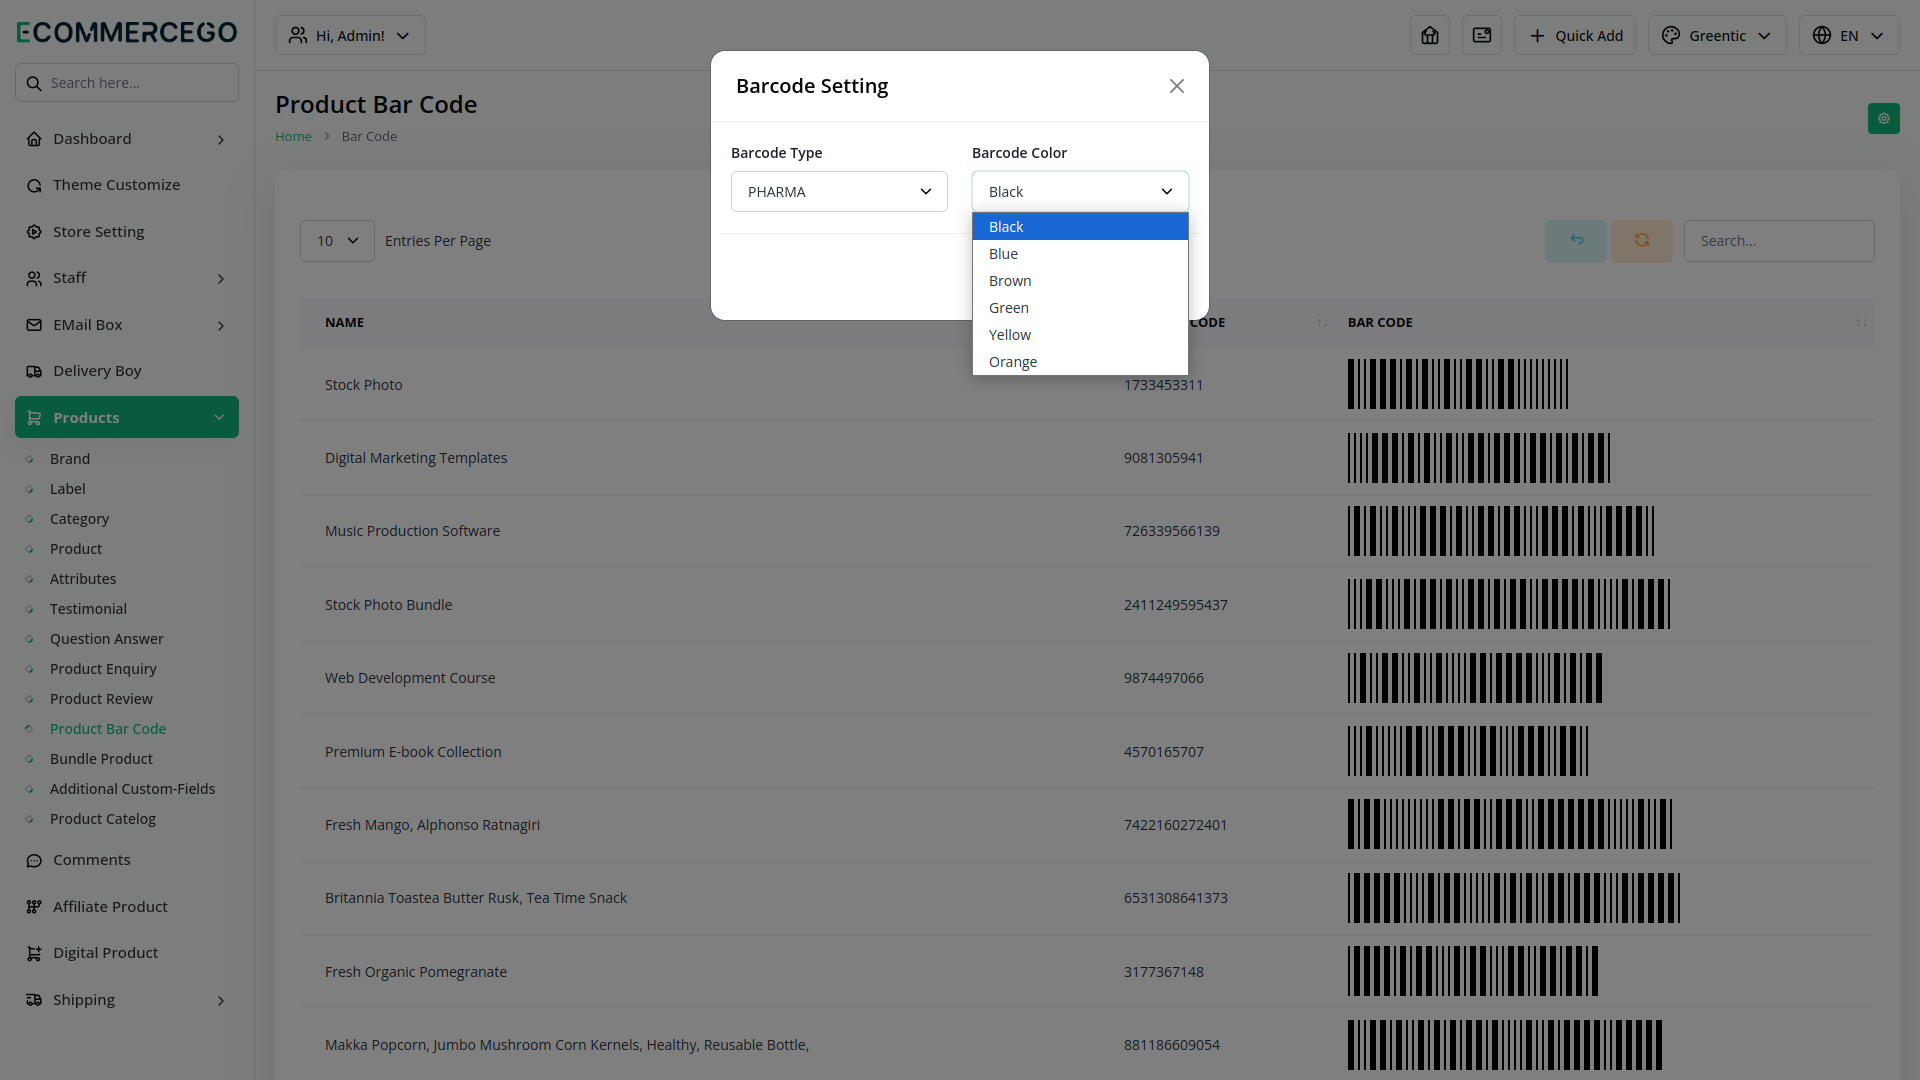Click the table Search input field

pos(1779,241)
